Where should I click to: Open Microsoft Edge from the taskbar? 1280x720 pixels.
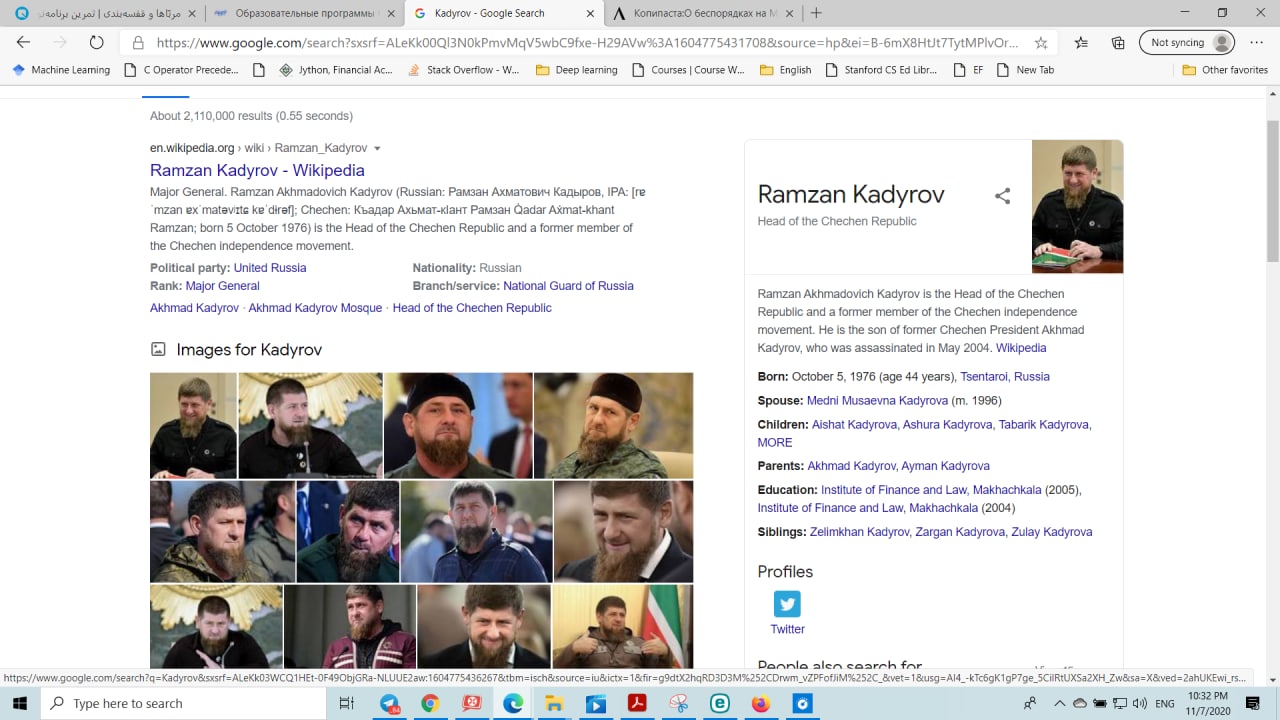513,703
